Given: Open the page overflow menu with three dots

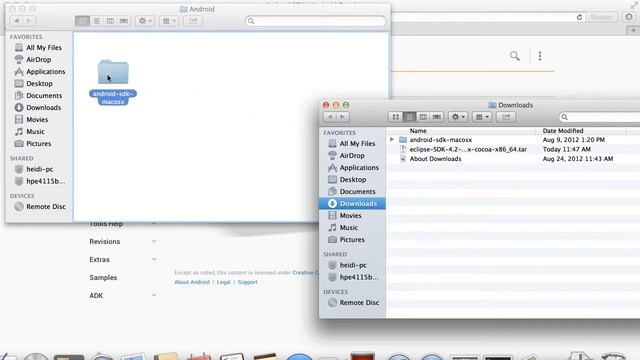Looking at the screenshot, I should (540, 56).
